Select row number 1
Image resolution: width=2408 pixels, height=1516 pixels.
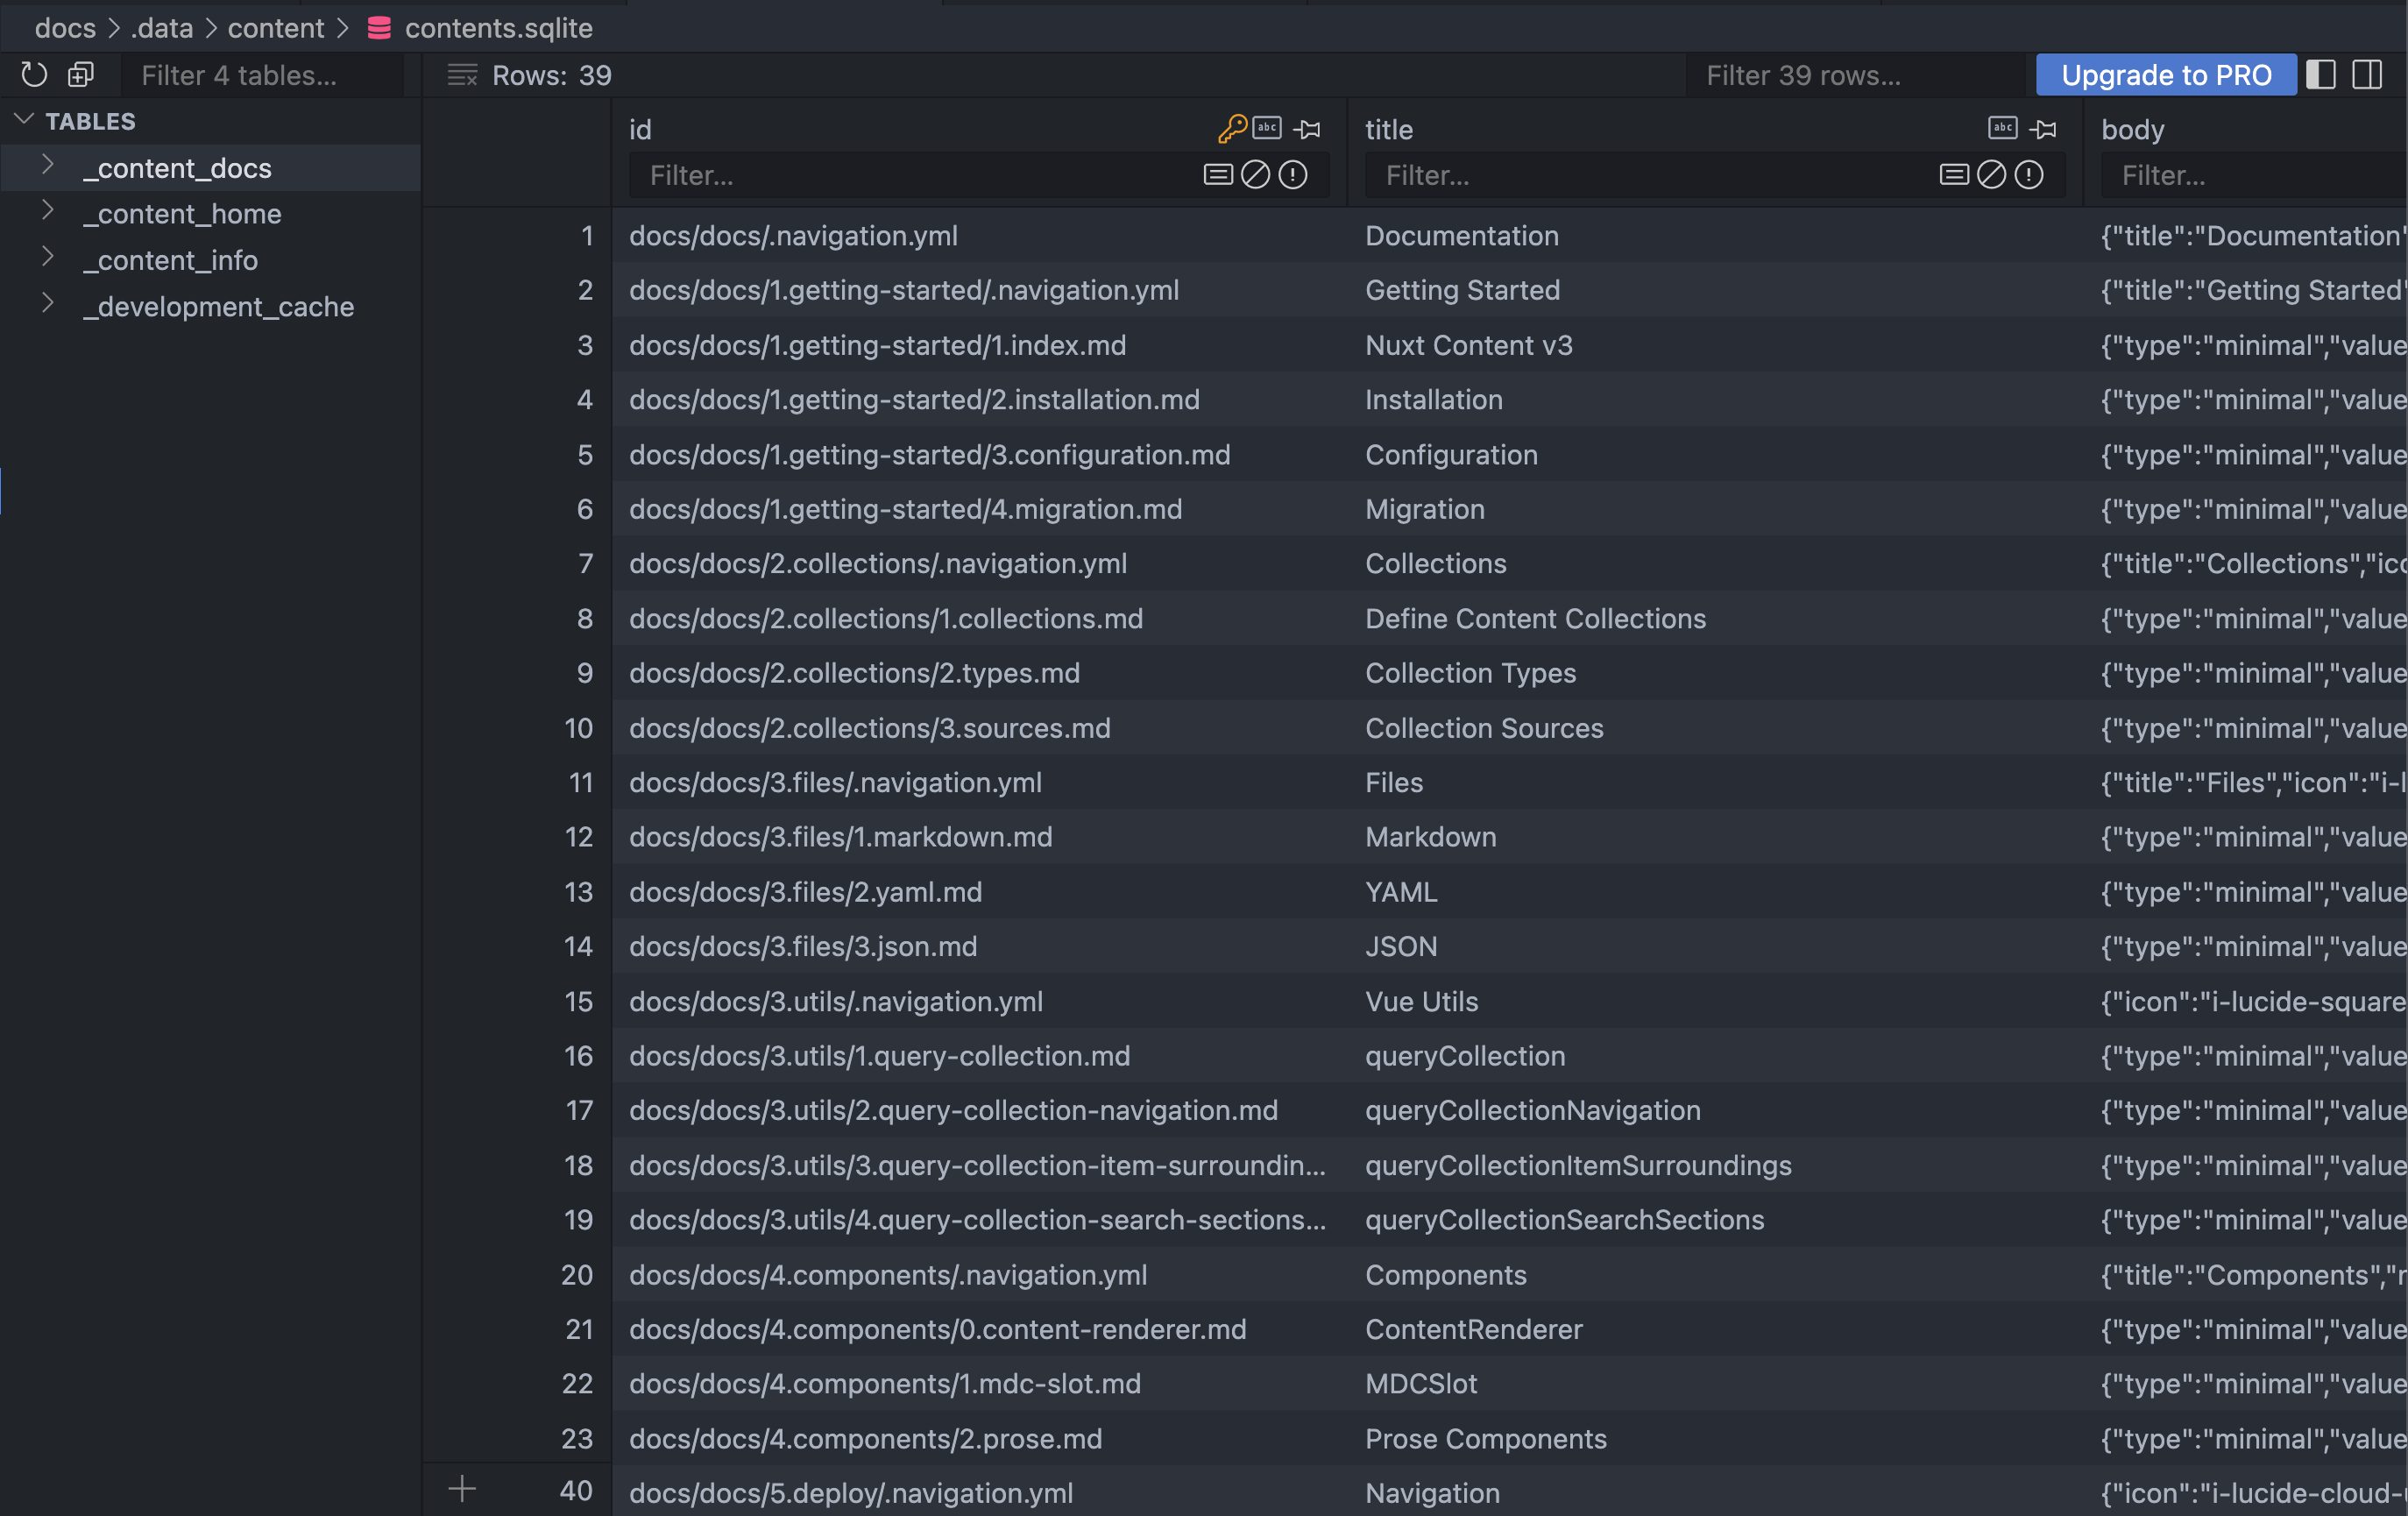587,235
